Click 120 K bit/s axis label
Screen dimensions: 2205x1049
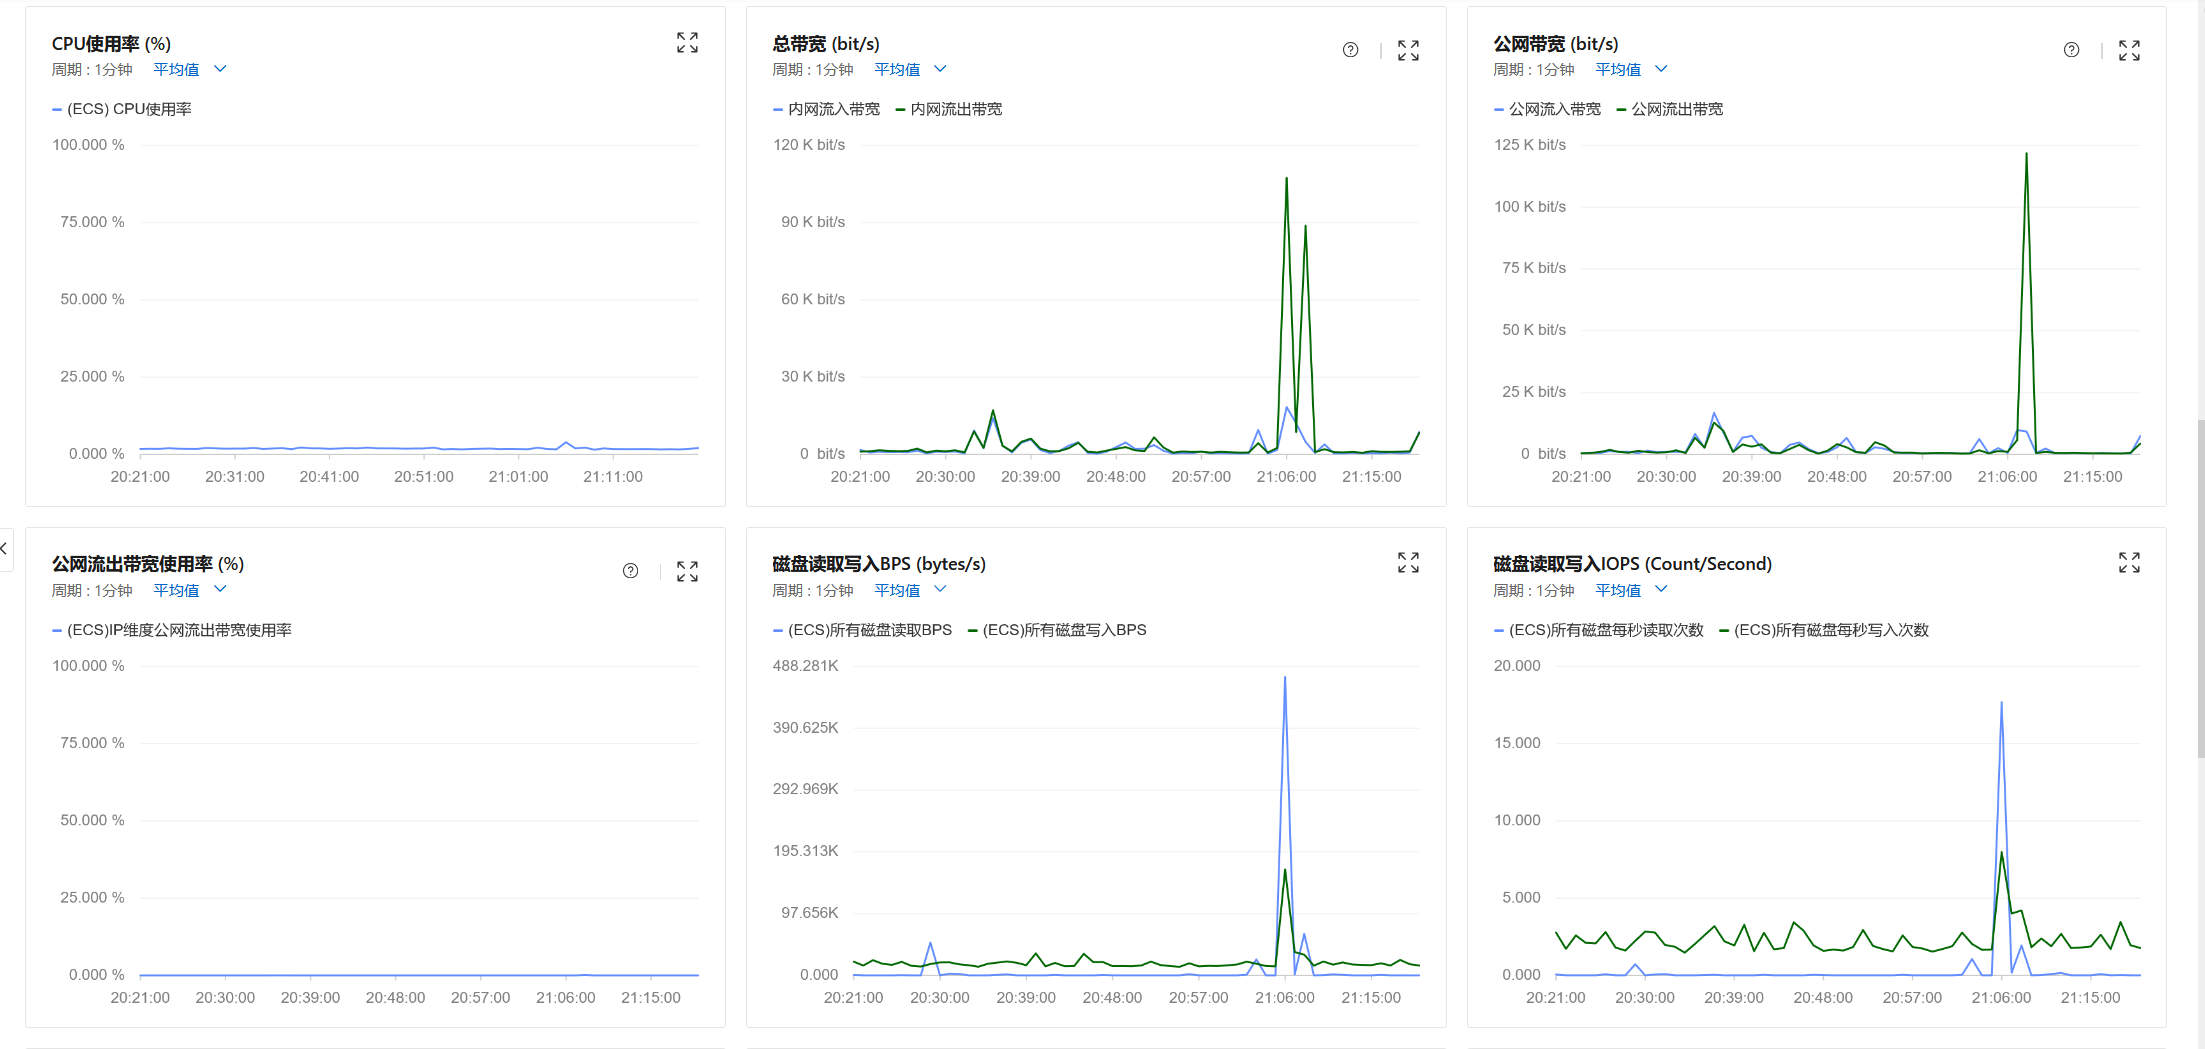click(809, 145)
